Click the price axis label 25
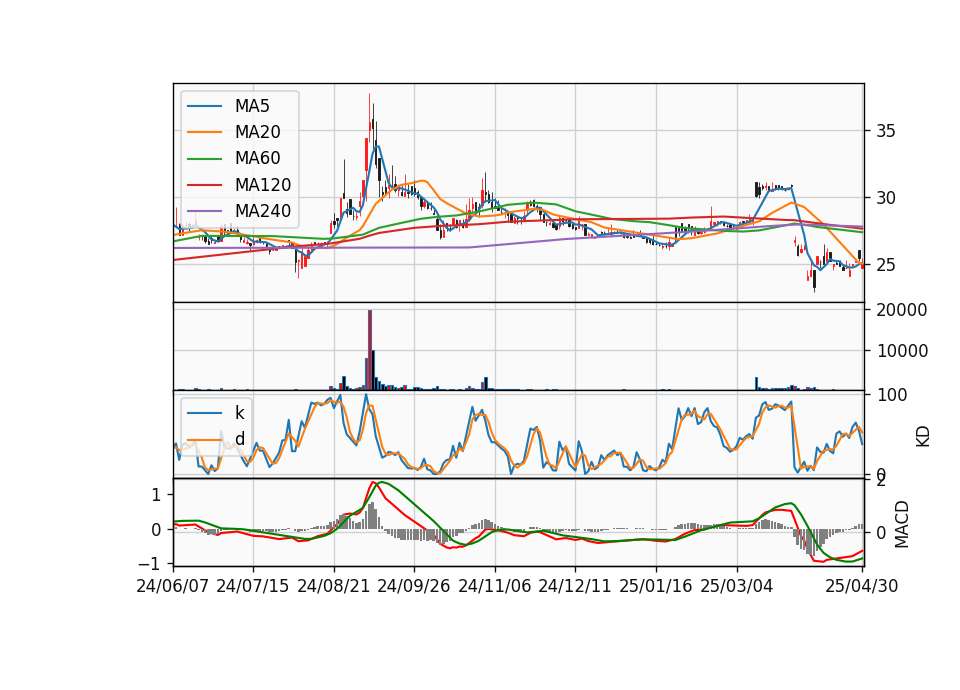The image size is (960, 690). [x=886, y=266]
